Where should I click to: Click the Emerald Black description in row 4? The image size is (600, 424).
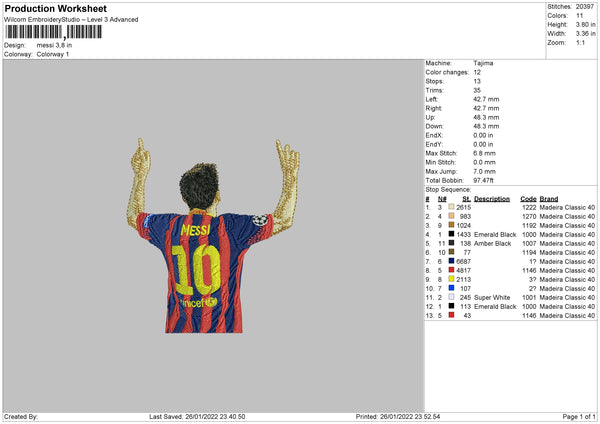495,234
